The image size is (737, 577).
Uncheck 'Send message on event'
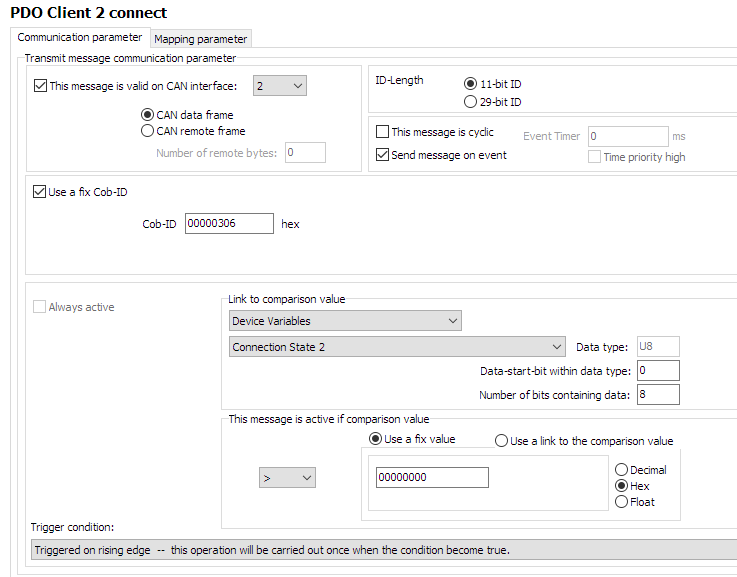[382, 155]
